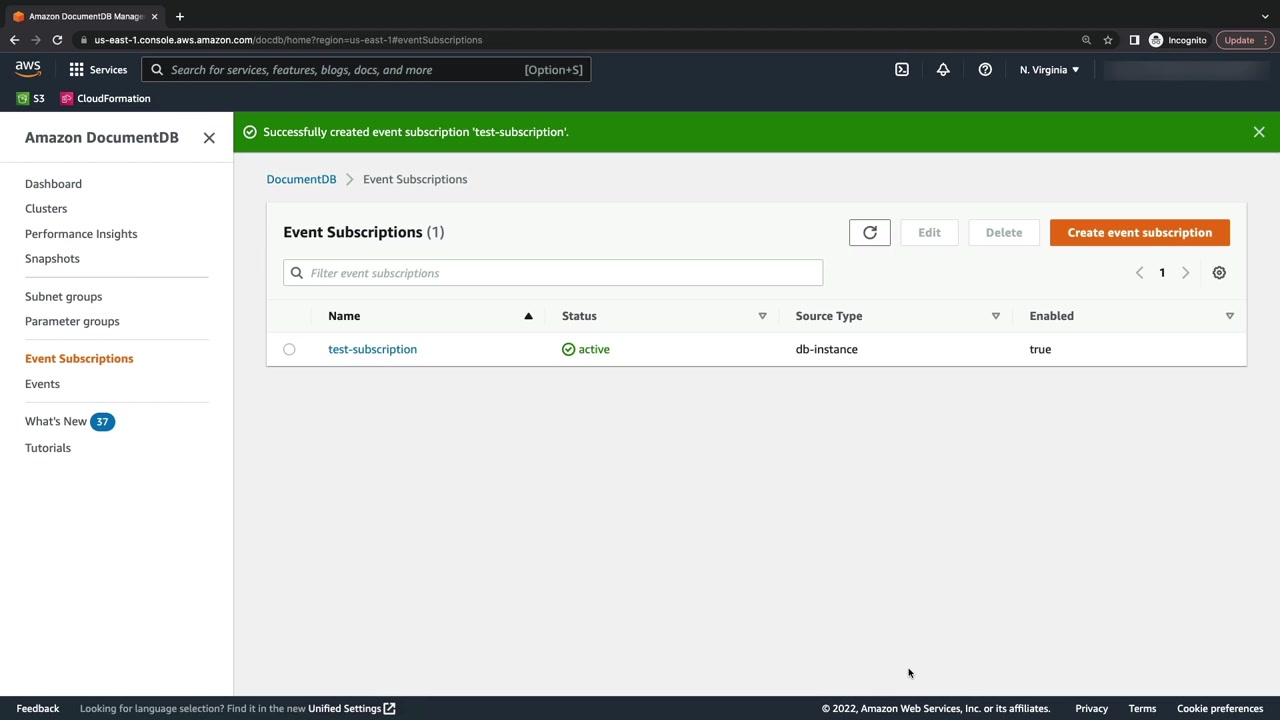Click the active status cell
Viewport: 1280px width, 720px height.
[586, 350]
